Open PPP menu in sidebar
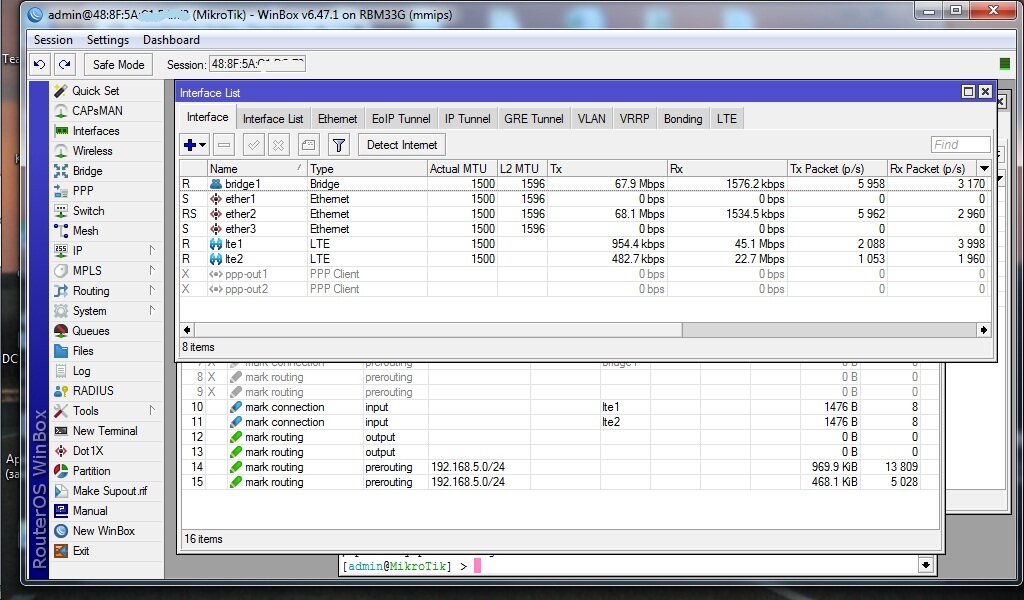 click(83, 191)
